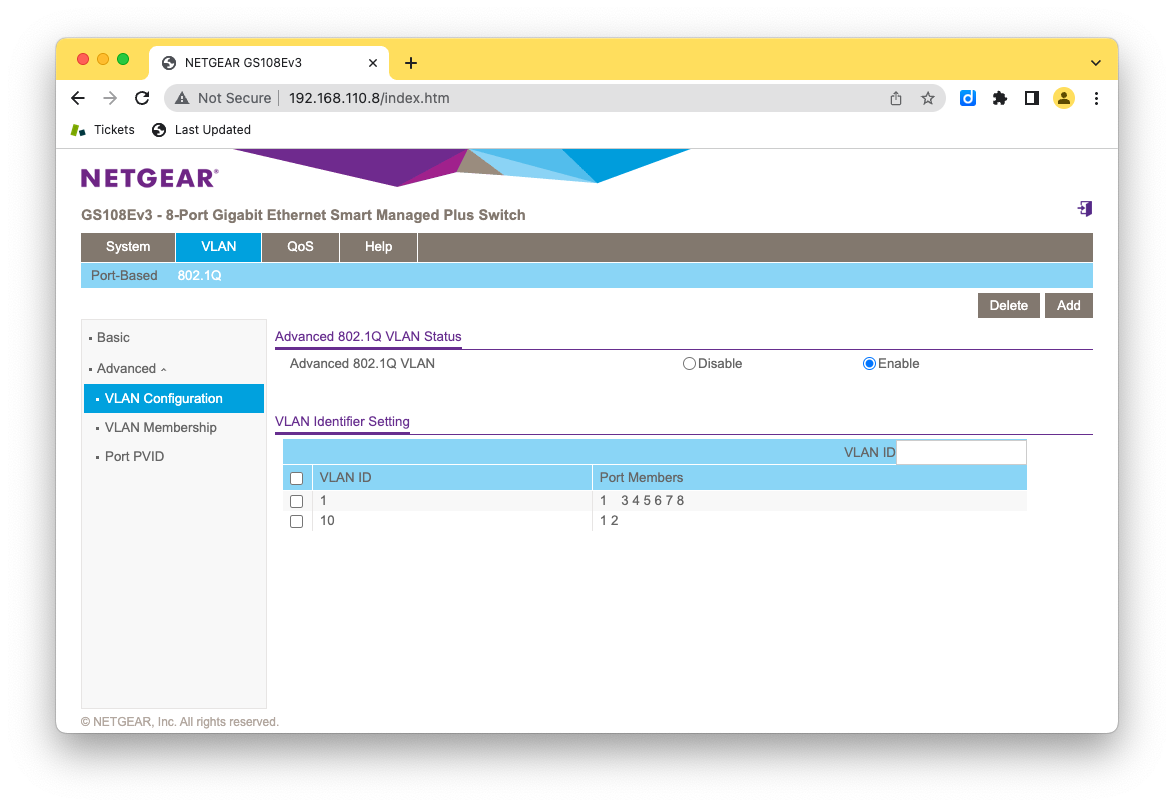Screen dimensions: 1174x807
Task: Open the QoS tab
Action: [x=300, y=247]
